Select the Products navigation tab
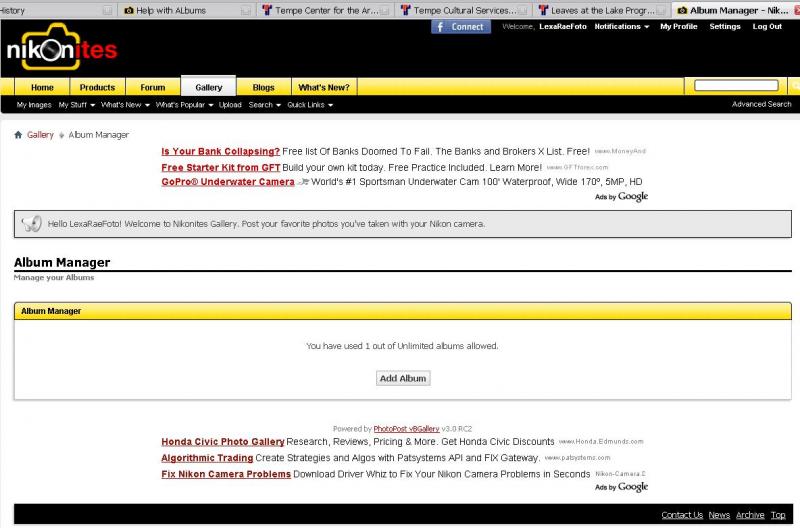Viewport: 800px width, 528px height. pyautogui.click(x=97, y=87)
